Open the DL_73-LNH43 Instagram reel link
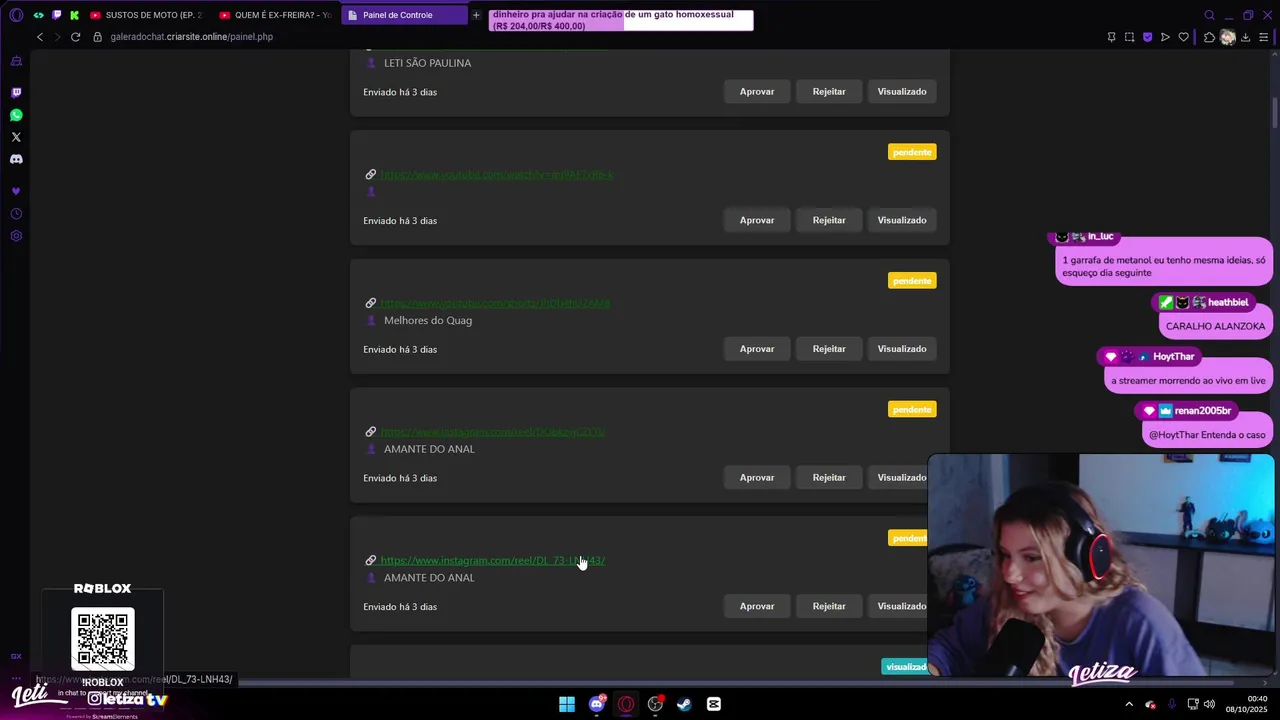Image resolution: width=1280 pixels, height=720 pixels. [x=492, y=561]
